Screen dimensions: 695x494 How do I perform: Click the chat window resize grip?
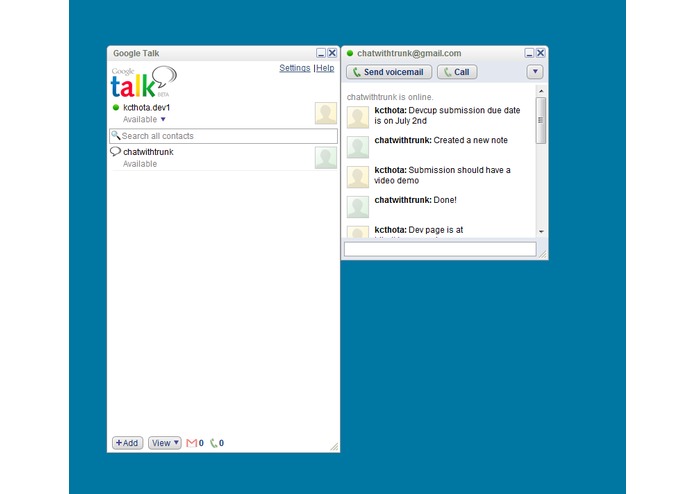(x=543, y=254)
